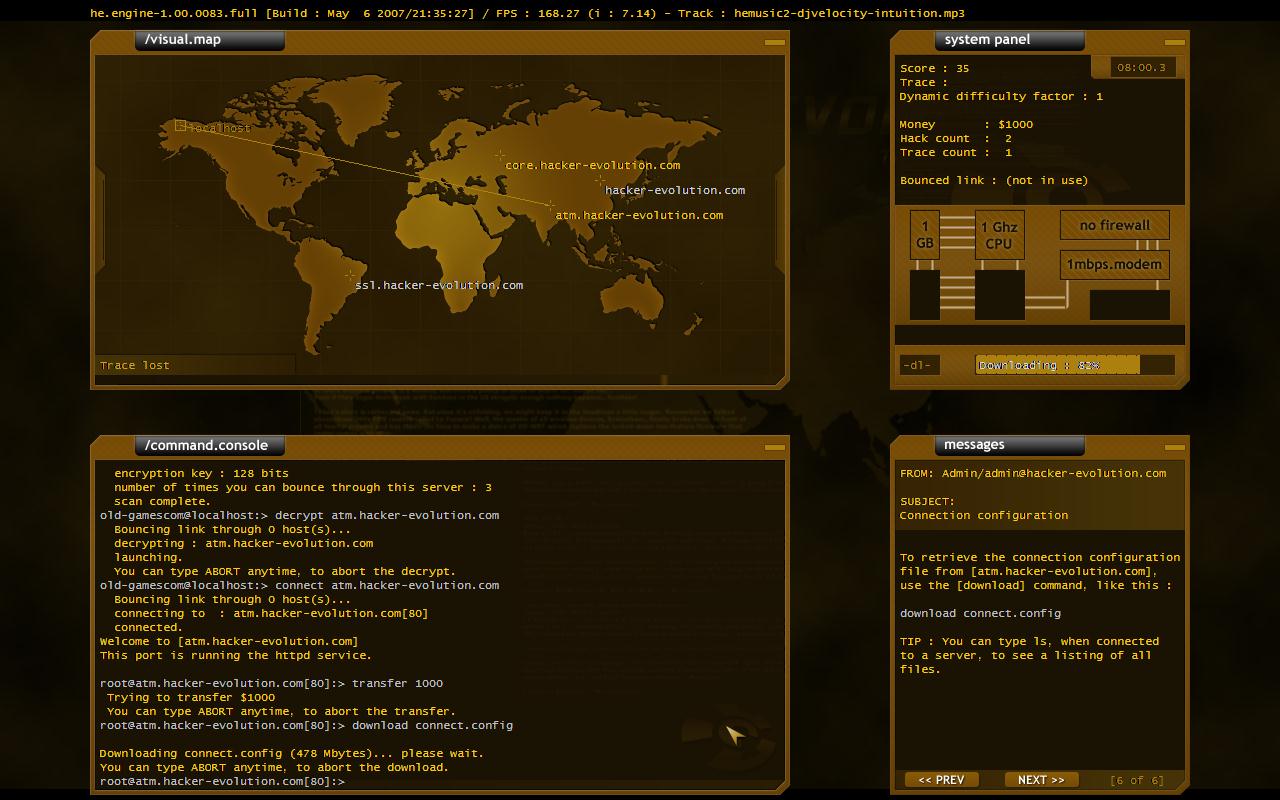Image resolution: width=1280 pixels, height=800 pixels.
Task: Click the Money : $1000 line
Action: point(966,124)
